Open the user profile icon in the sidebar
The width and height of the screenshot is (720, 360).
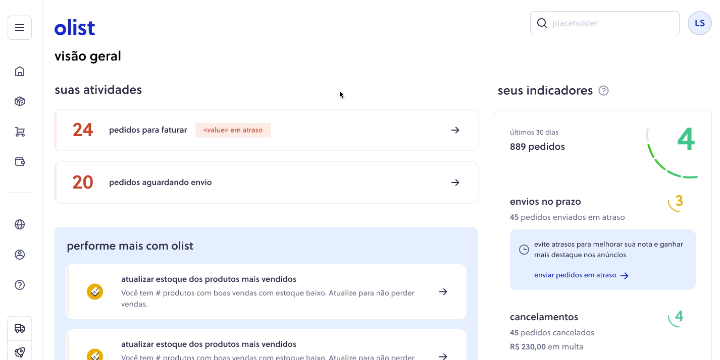pyautogui.click(x=19, y=255)
